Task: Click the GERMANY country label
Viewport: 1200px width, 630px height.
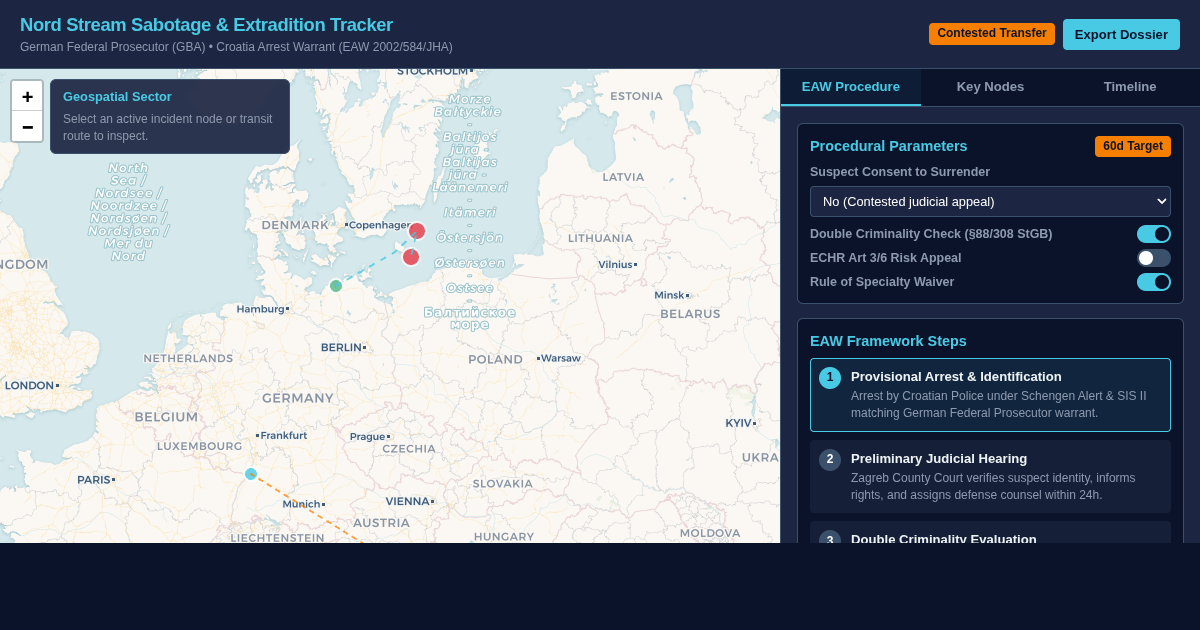Action: (x=298, y=398)
